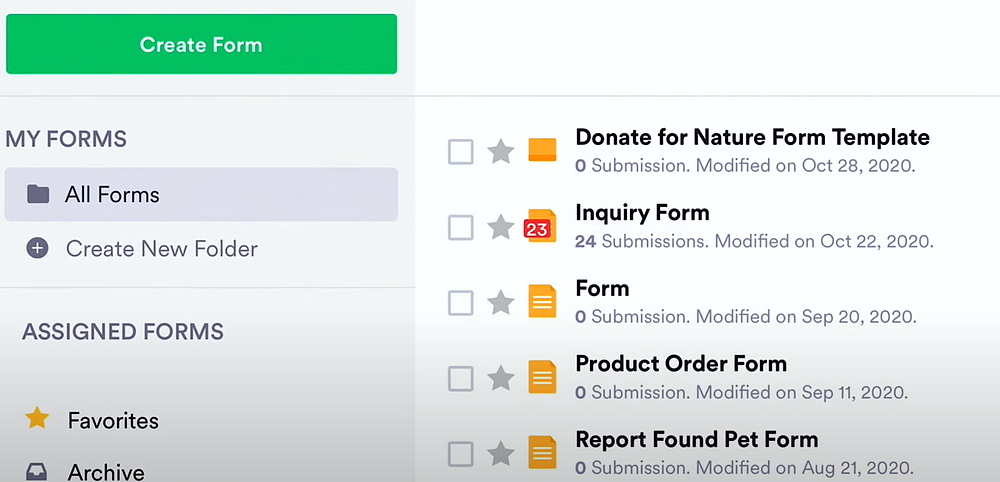The image size is (1000, 482).
Task: Star the Donate for Nature Form Template
Action: (500, 152)
